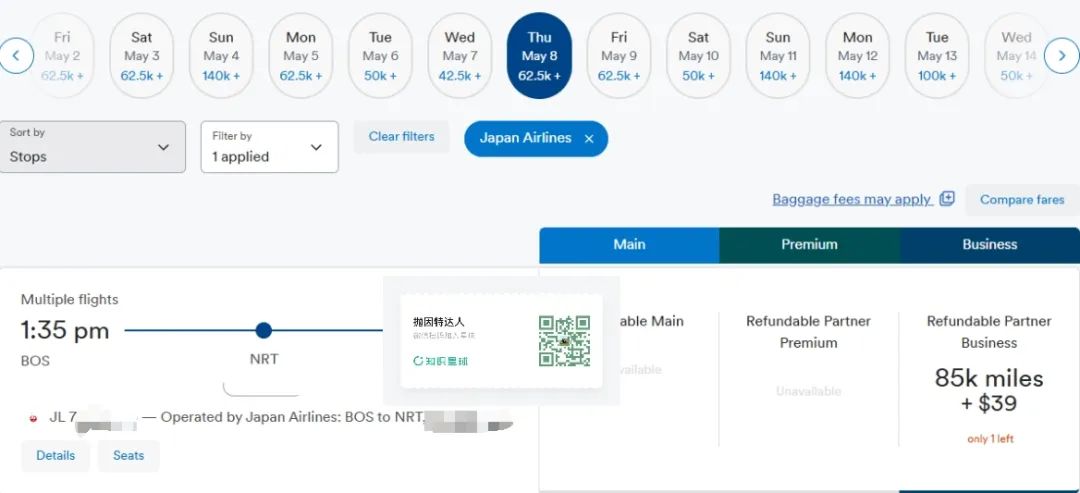Select the Main cabin tab
Screen dimensions: 1080x493
629,245
